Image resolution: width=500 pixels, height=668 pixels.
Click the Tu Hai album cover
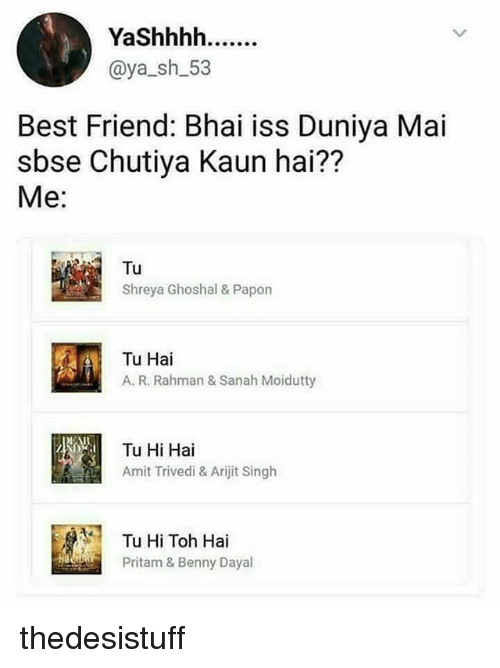coord(77,367)
